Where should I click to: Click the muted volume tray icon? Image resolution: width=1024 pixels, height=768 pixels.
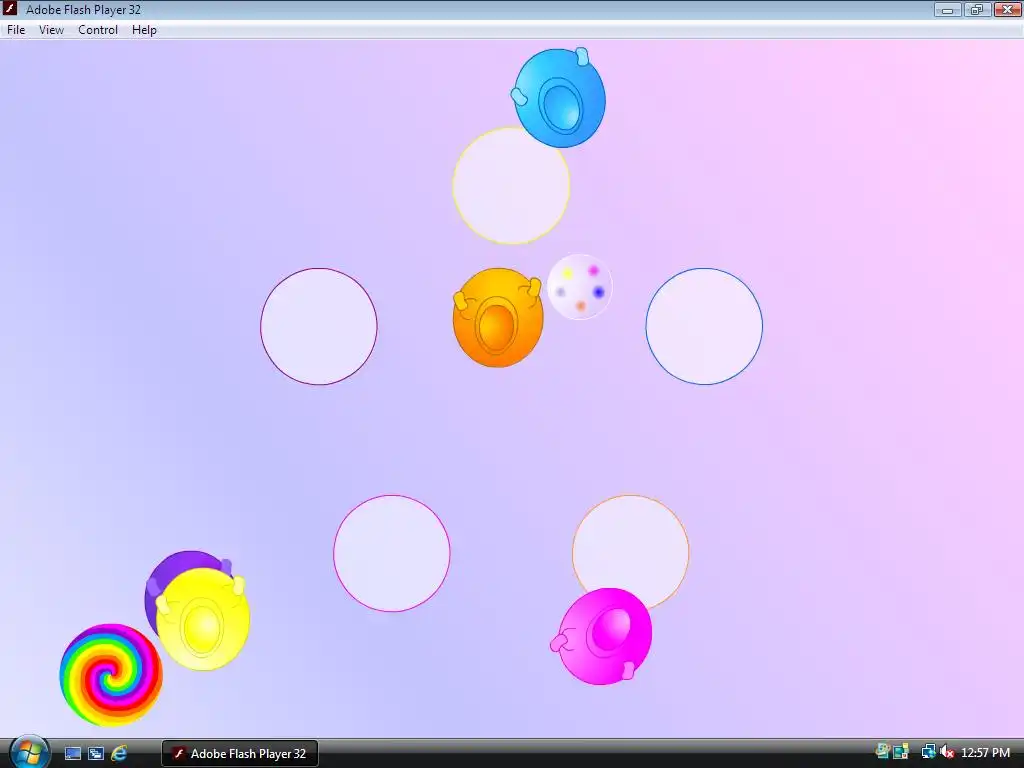point(947,752)
